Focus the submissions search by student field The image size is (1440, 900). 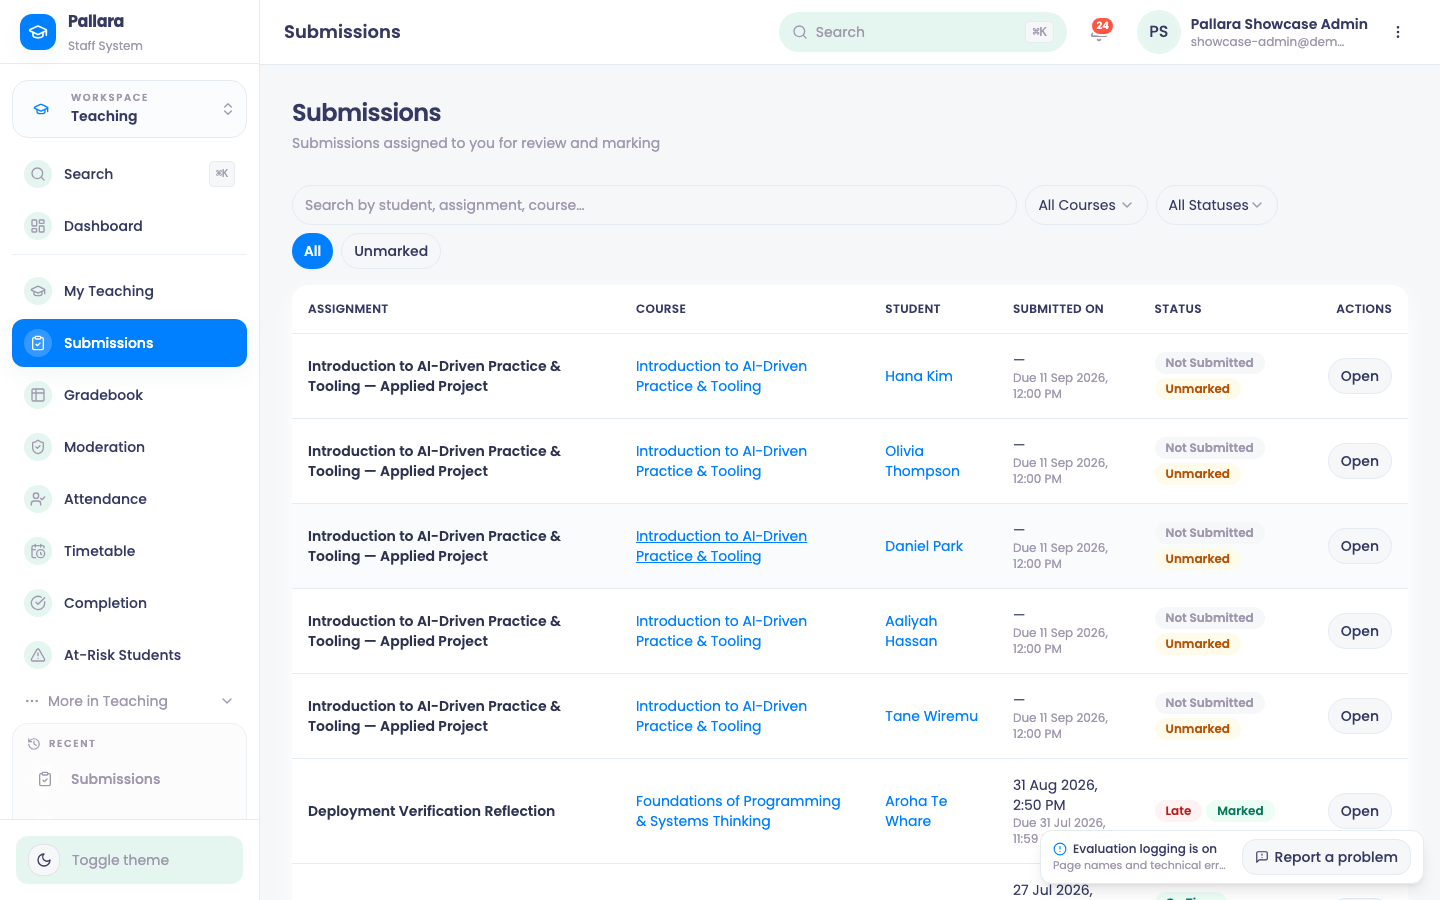654,205
